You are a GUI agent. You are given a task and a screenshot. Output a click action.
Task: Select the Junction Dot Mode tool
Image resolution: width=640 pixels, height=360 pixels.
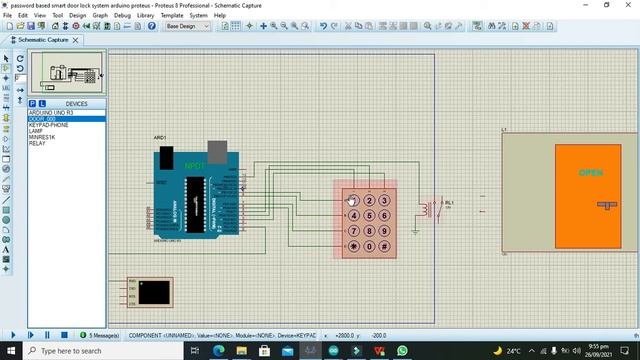6,78
